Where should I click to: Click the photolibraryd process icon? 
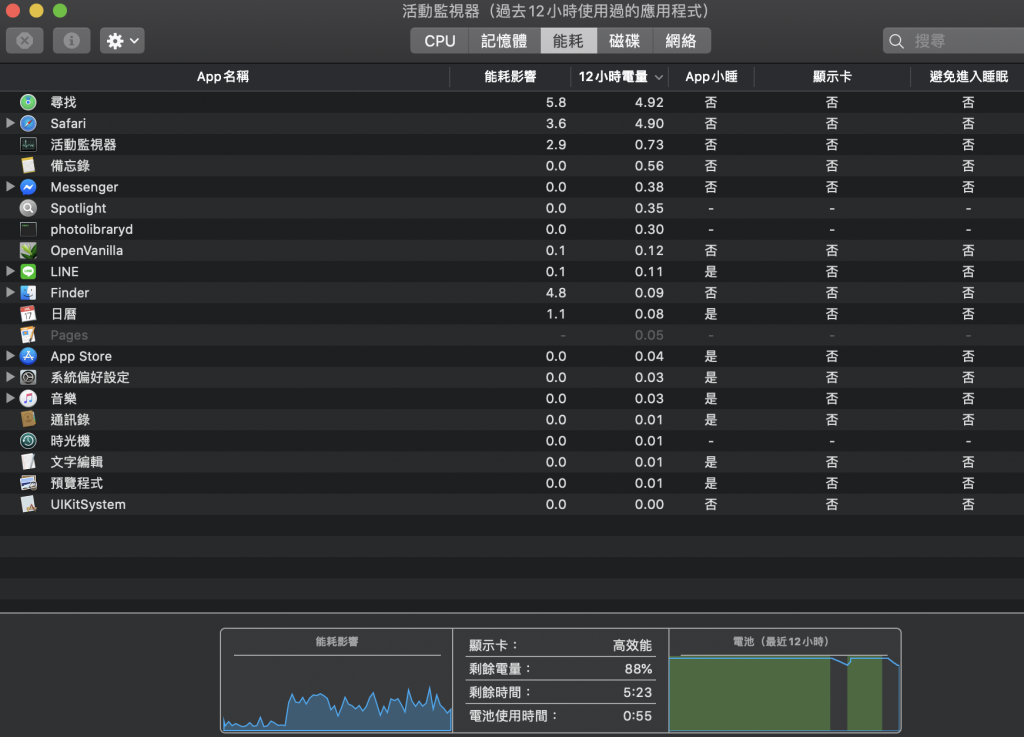[x=28, y=229]
